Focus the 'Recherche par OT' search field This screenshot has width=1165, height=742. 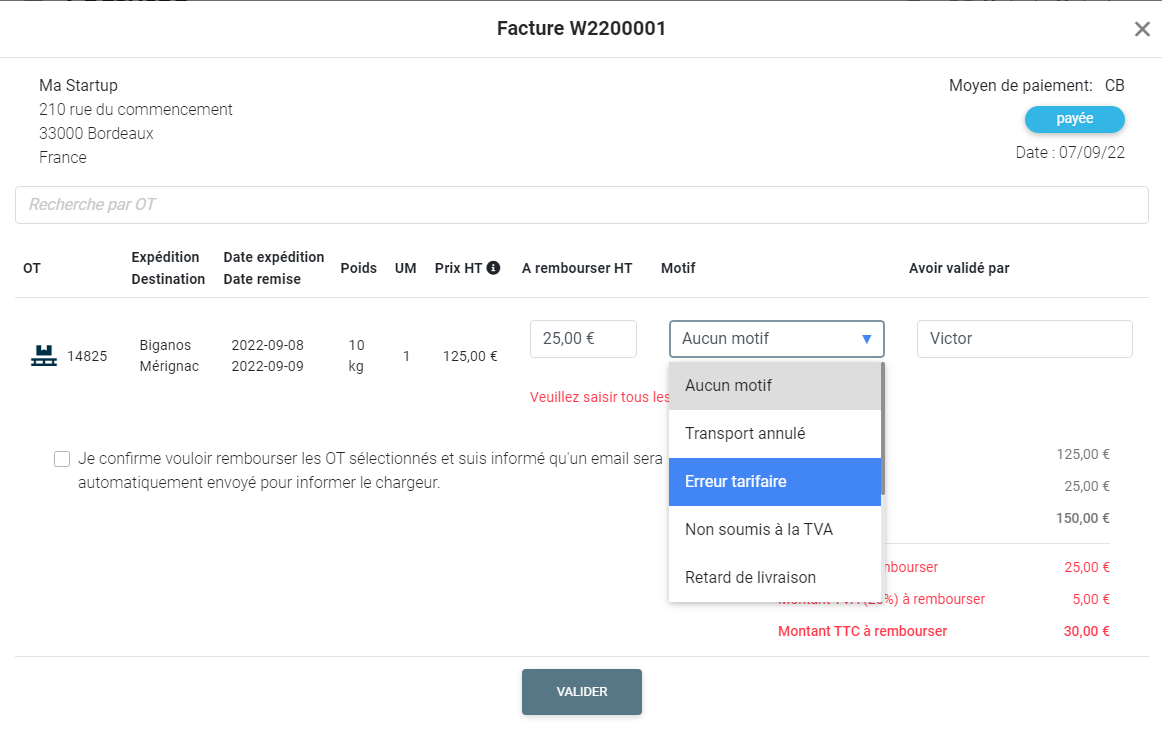tap(581, 205)
